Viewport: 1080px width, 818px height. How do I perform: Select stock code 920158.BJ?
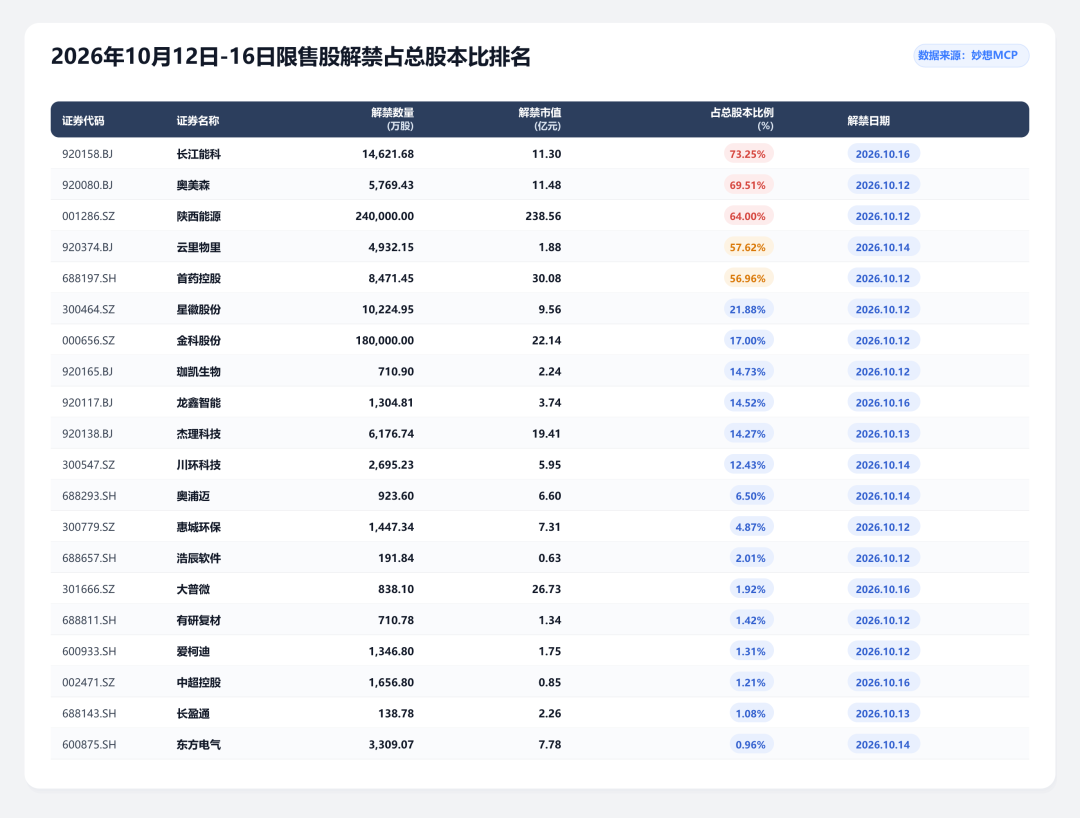[x=87, y=154]
